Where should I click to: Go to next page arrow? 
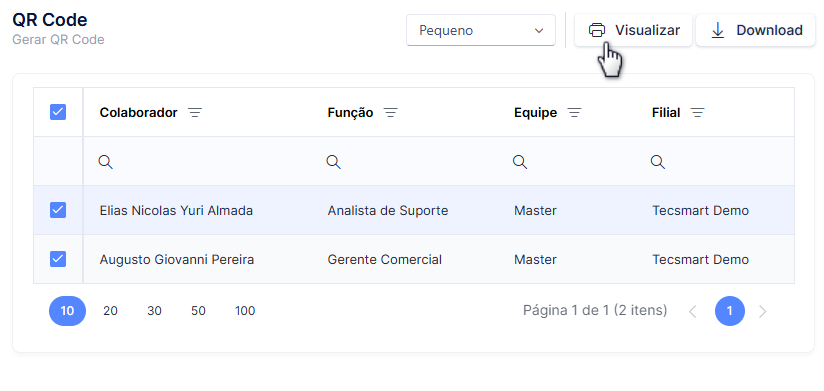point(763,312)
